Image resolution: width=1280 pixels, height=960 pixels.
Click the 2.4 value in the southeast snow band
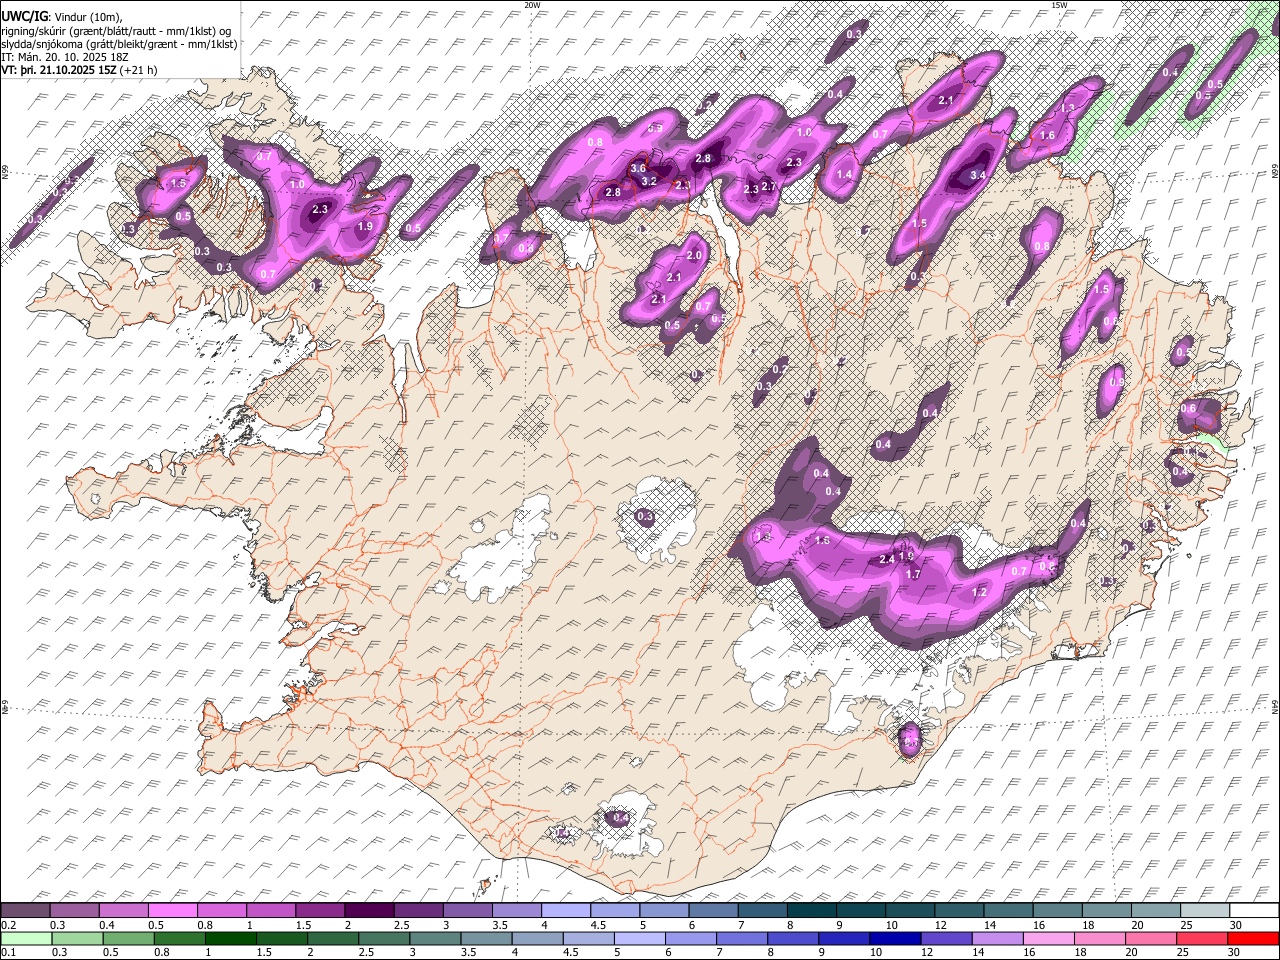(x=887, y=559)
